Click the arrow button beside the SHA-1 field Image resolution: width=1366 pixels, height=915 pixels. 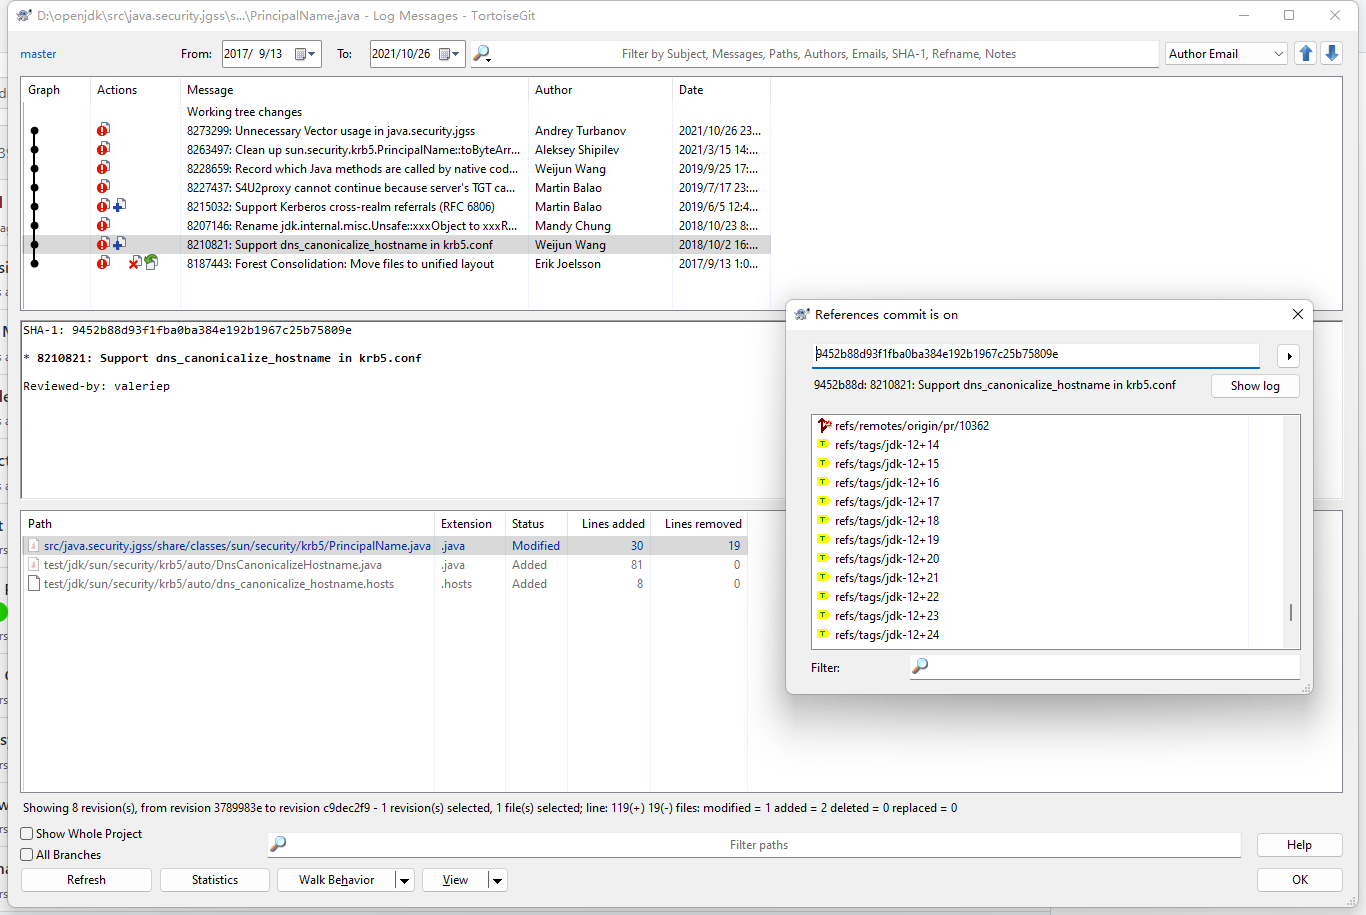tap(1289, 356)
